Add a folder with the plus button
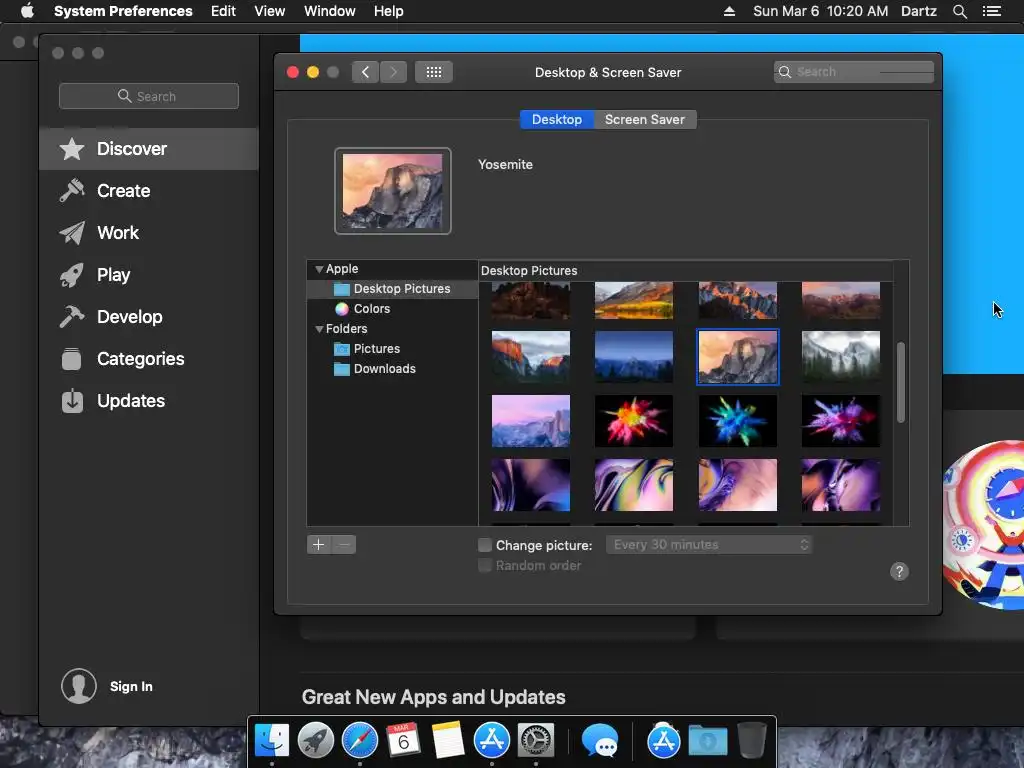 pyautogui.click(x=319, y=545)
